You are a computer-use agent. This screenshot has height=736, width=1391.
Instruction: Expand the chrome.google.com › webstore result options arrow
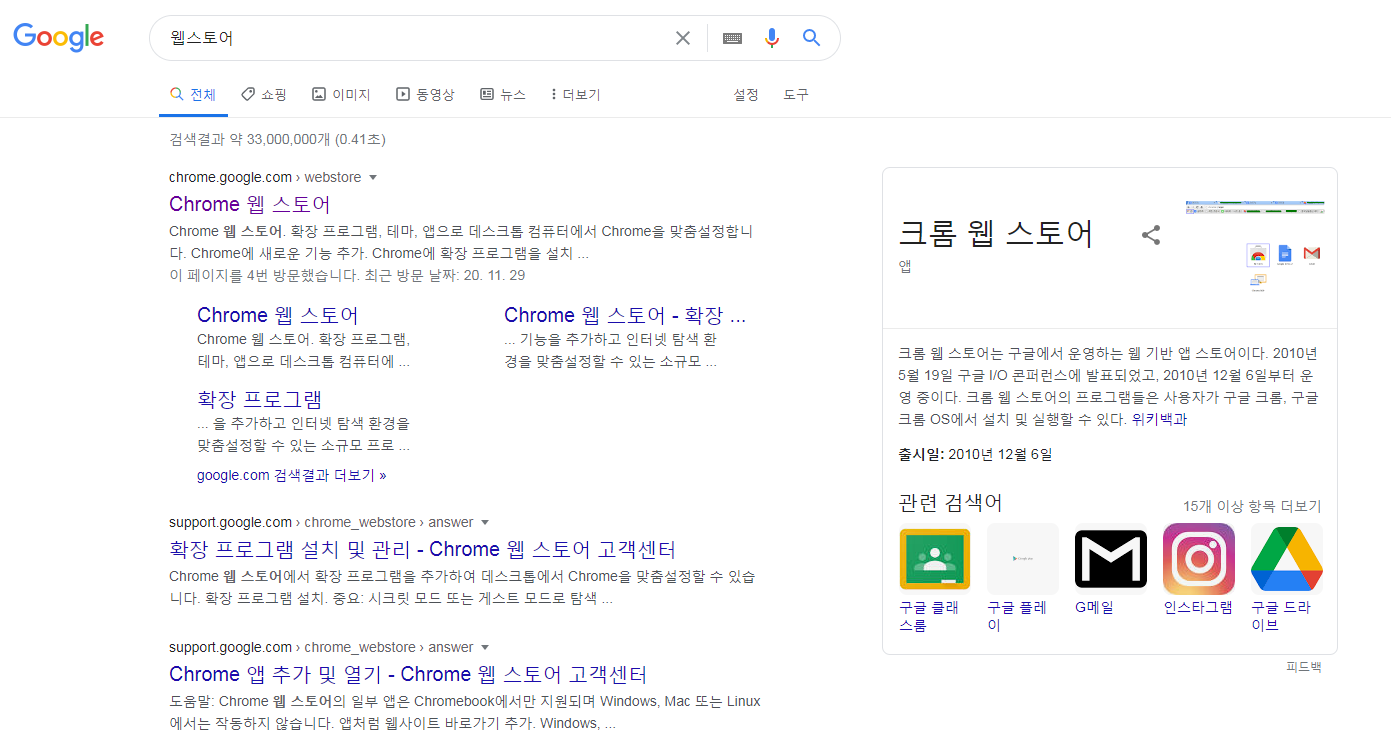373,178
